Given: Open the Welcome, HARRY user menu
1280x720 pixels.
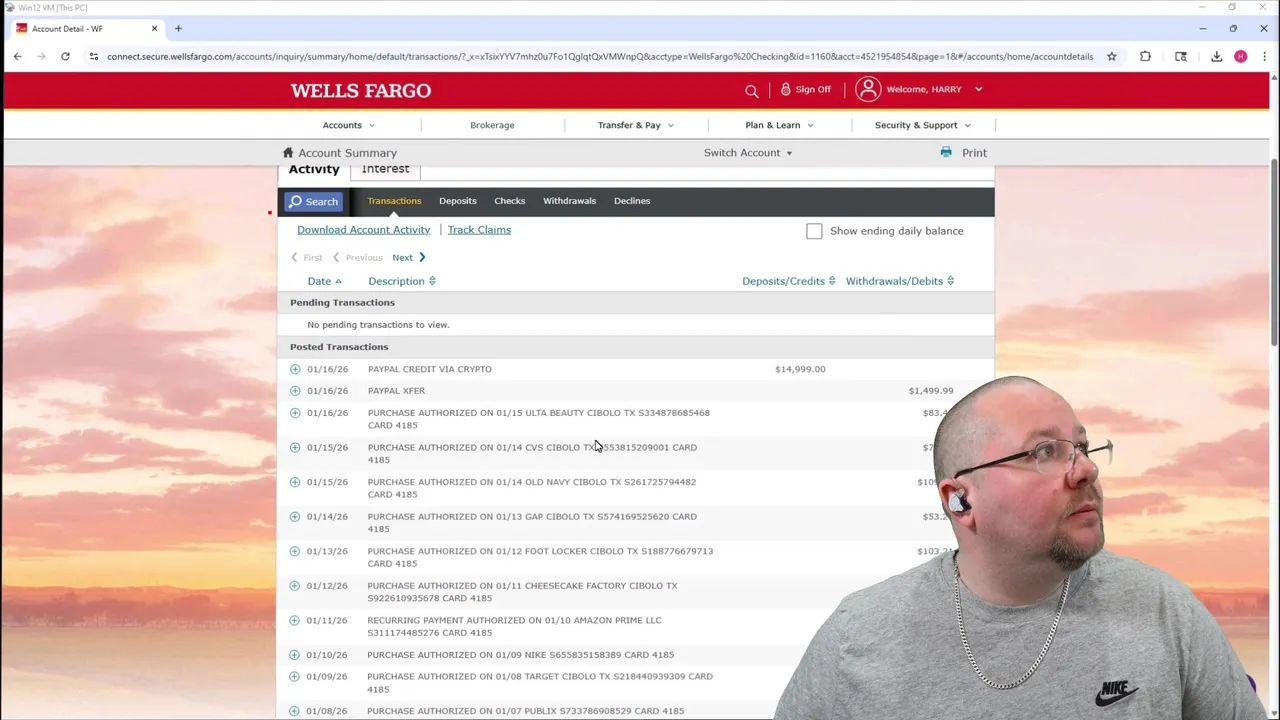Looking at the screenshot, I should 934,89.
